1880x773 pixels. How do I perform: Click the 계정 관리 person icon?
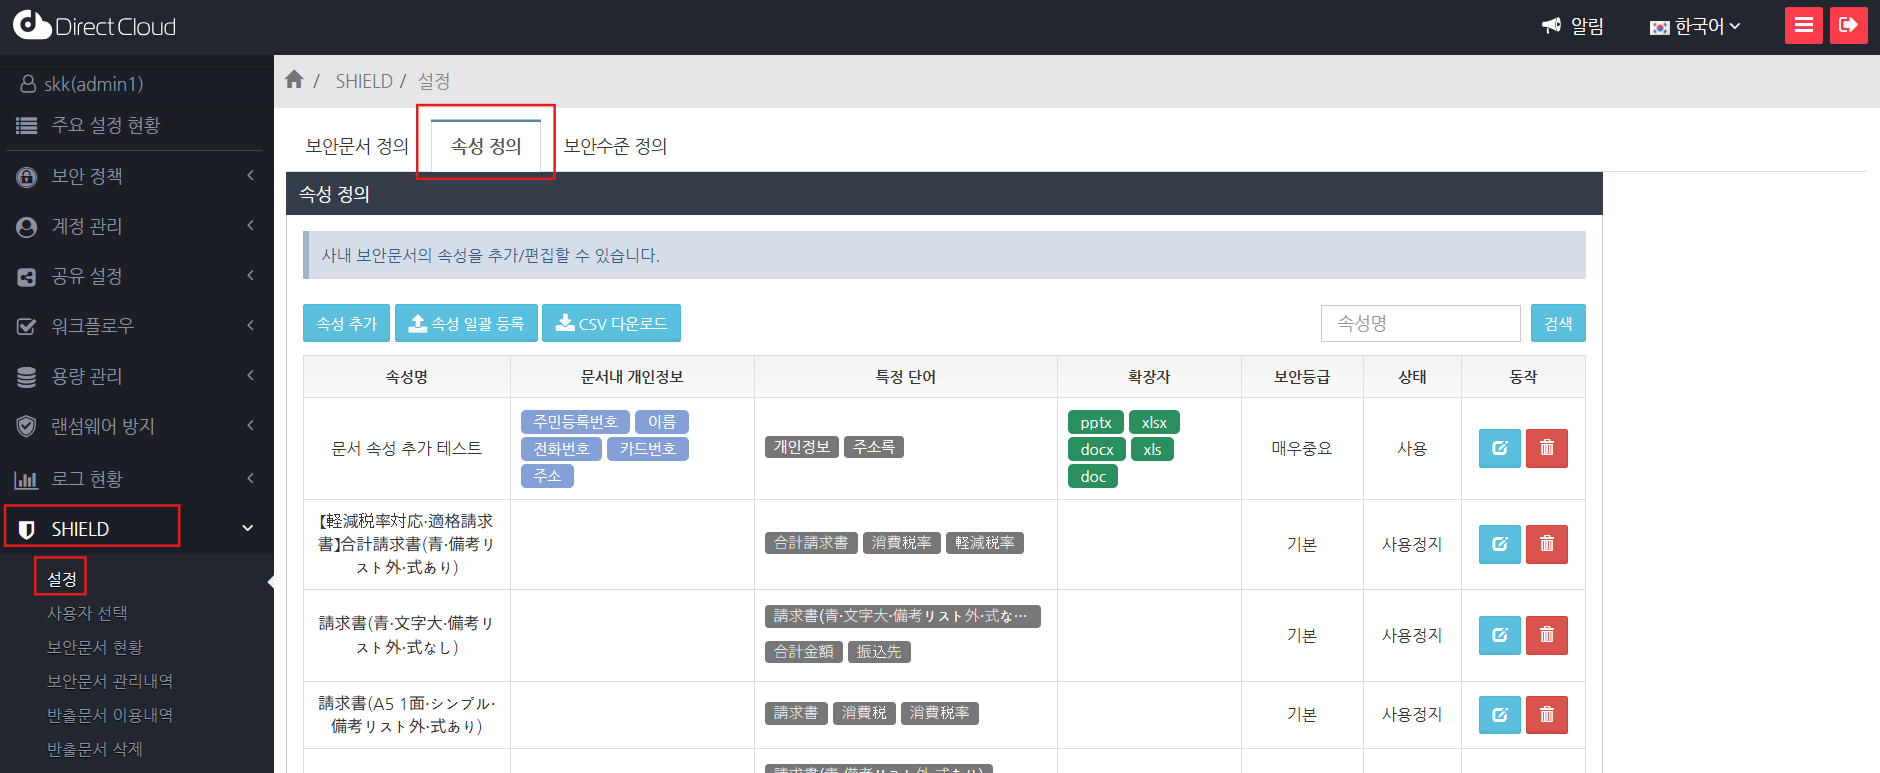click(27, 227)
